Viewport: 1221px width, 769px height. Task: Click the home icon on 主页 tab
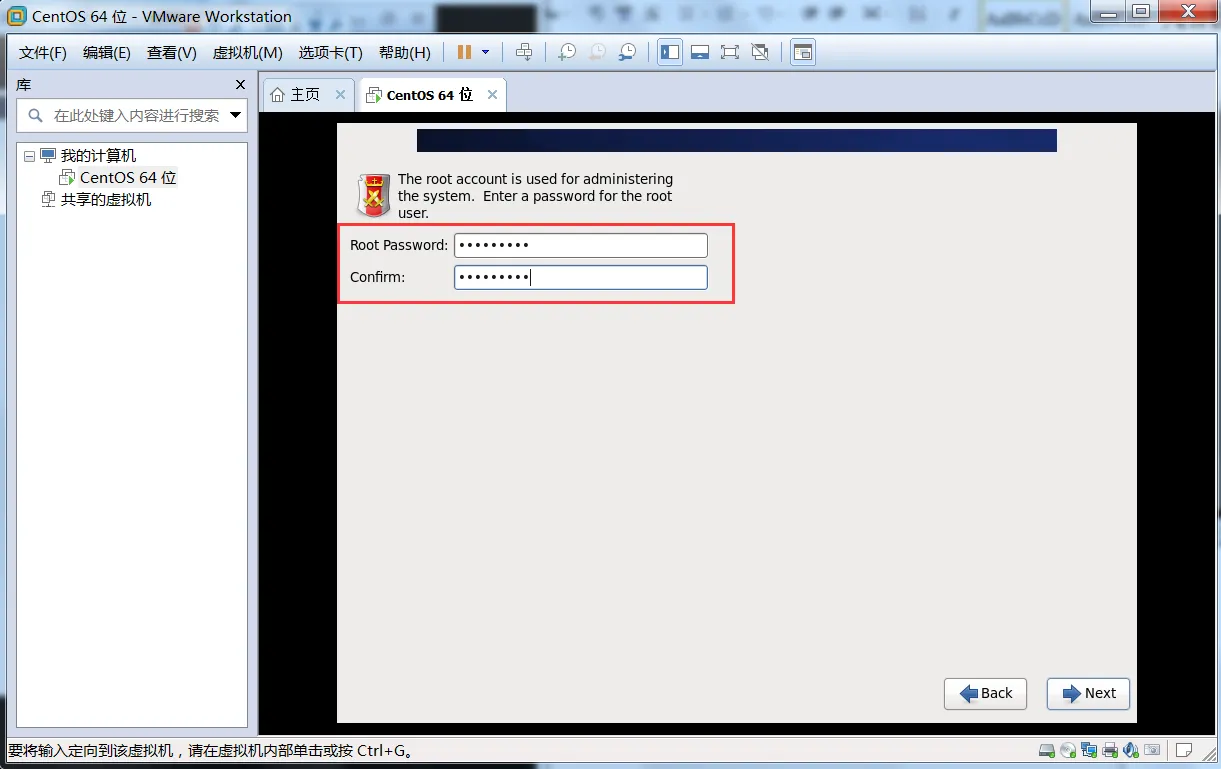(x=278, y=95)
